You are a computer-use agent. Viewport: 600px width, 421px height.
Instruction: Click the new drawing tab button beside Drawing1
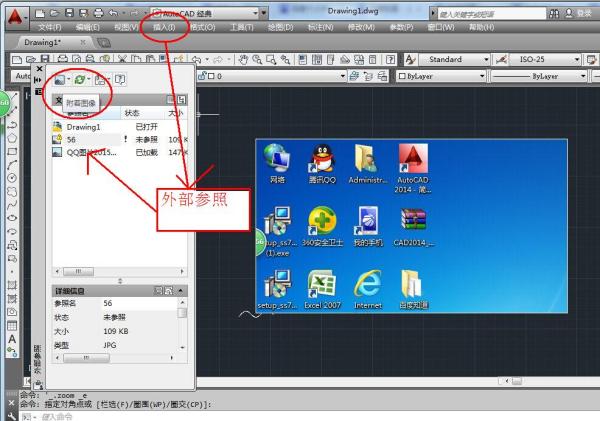(x=103, y=42)
